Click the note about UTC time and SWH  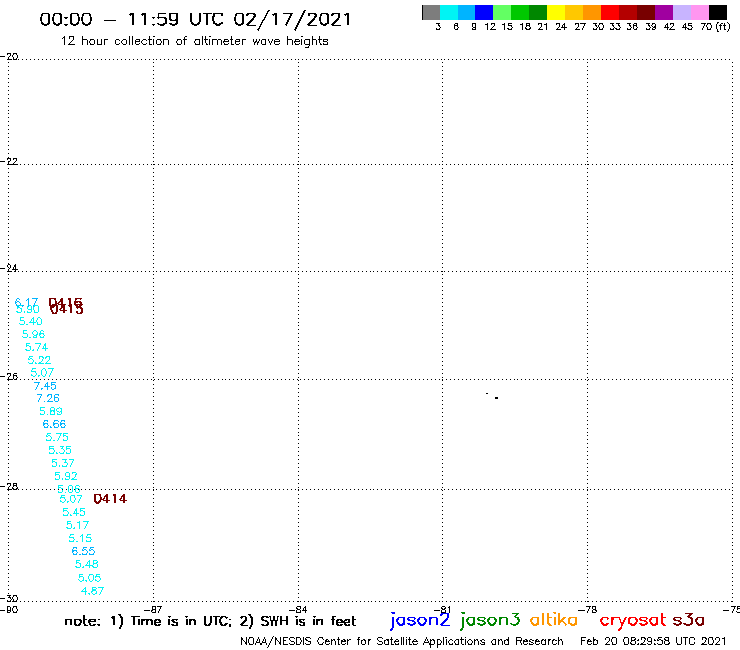[210, 621]
